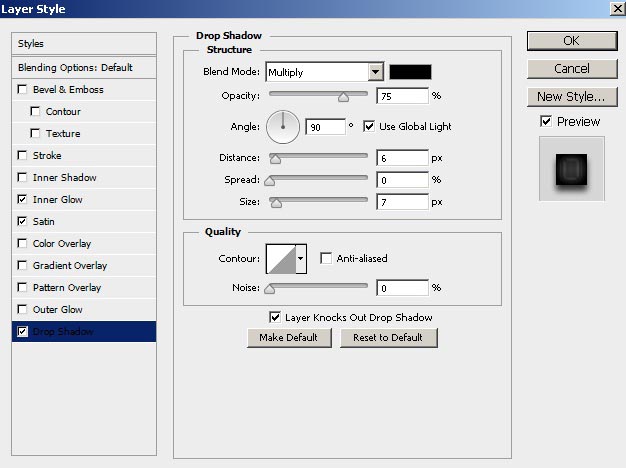Dismiss the dialog with Cancel
Screen dimensions: 626x468
point(572,69)
